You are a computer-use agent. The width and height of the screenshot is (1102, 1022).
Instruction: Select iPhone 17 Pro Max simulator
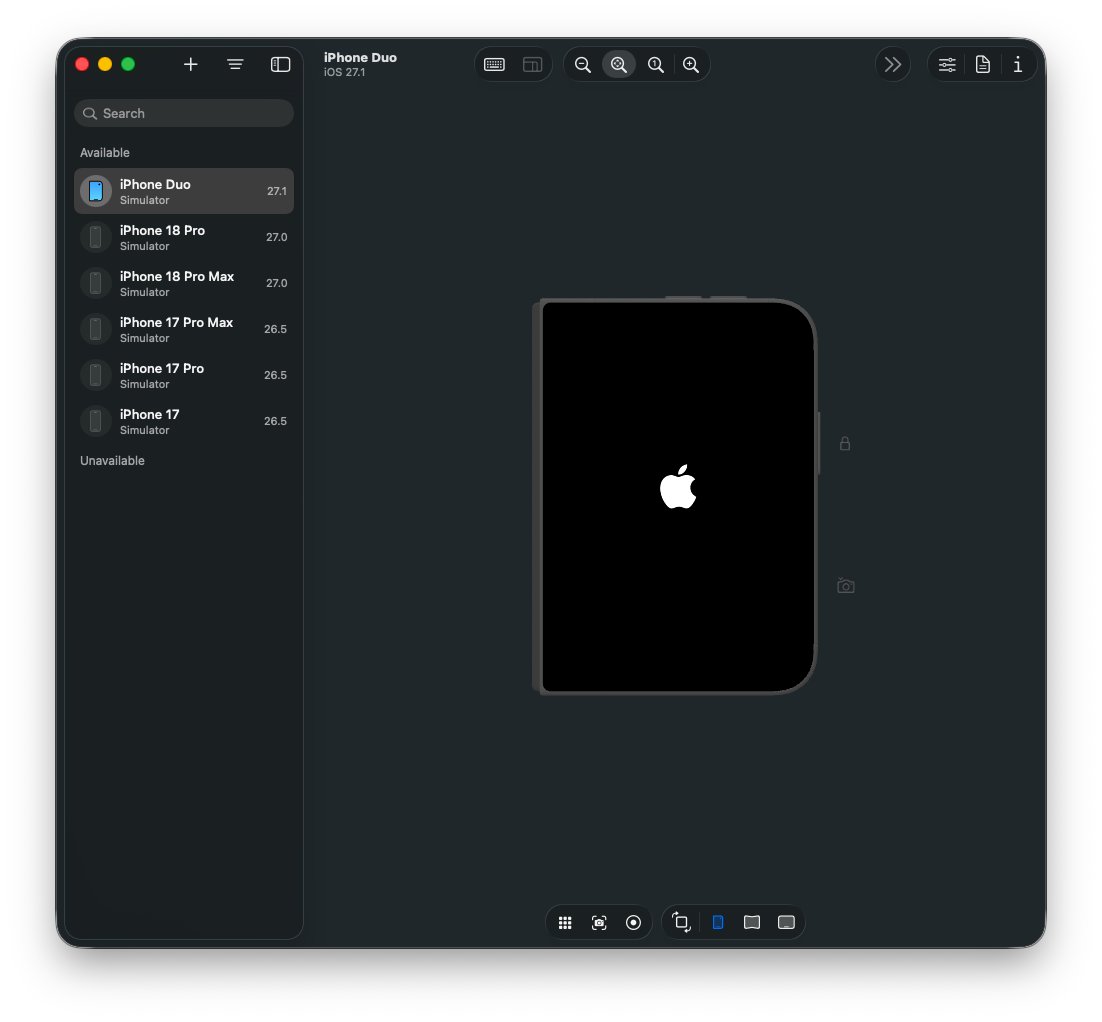pos(183,330)
